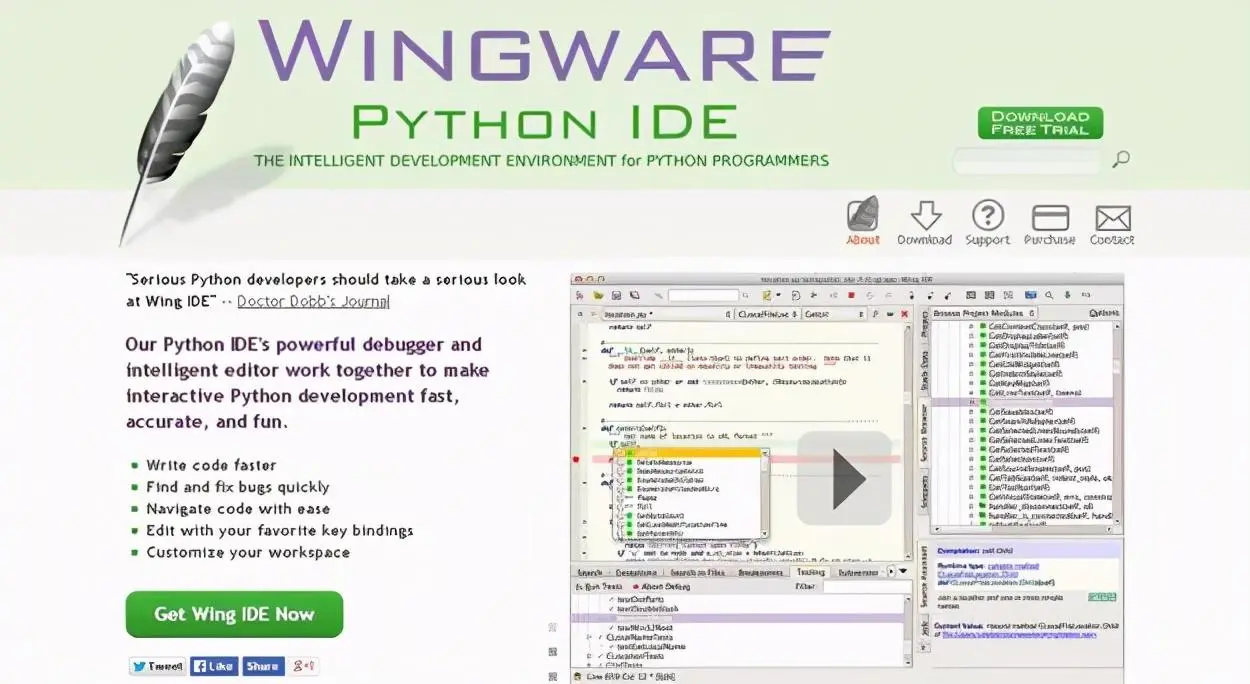Click the Twitter Tweet button
Screen dimensions: 1250x684
pos(157,666)
